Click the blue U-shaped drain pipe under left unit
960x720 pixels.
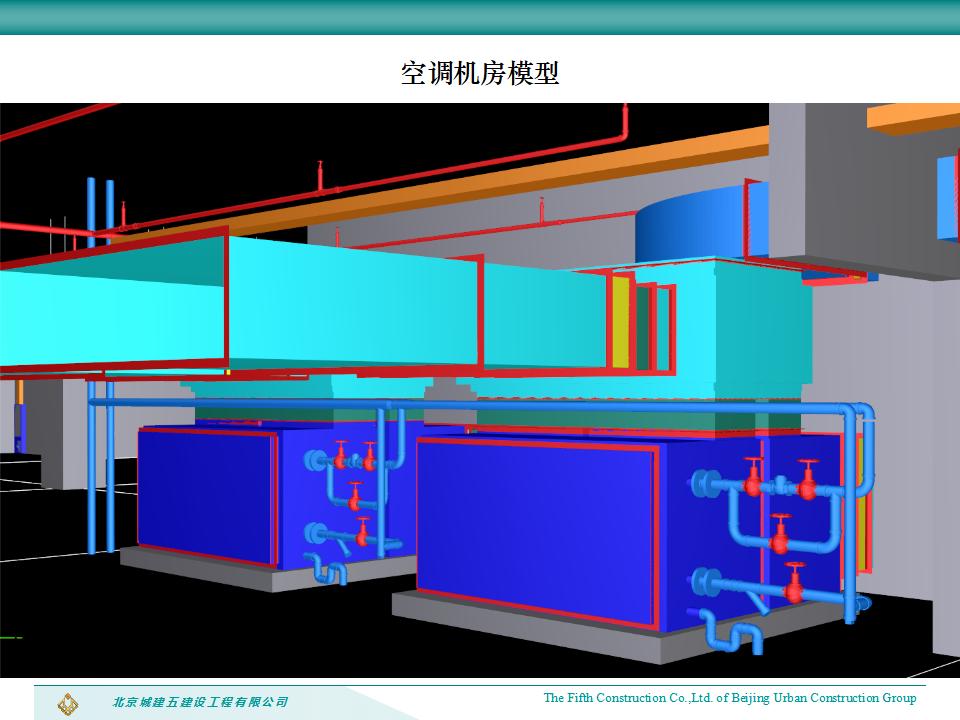(x=328, y=570)
